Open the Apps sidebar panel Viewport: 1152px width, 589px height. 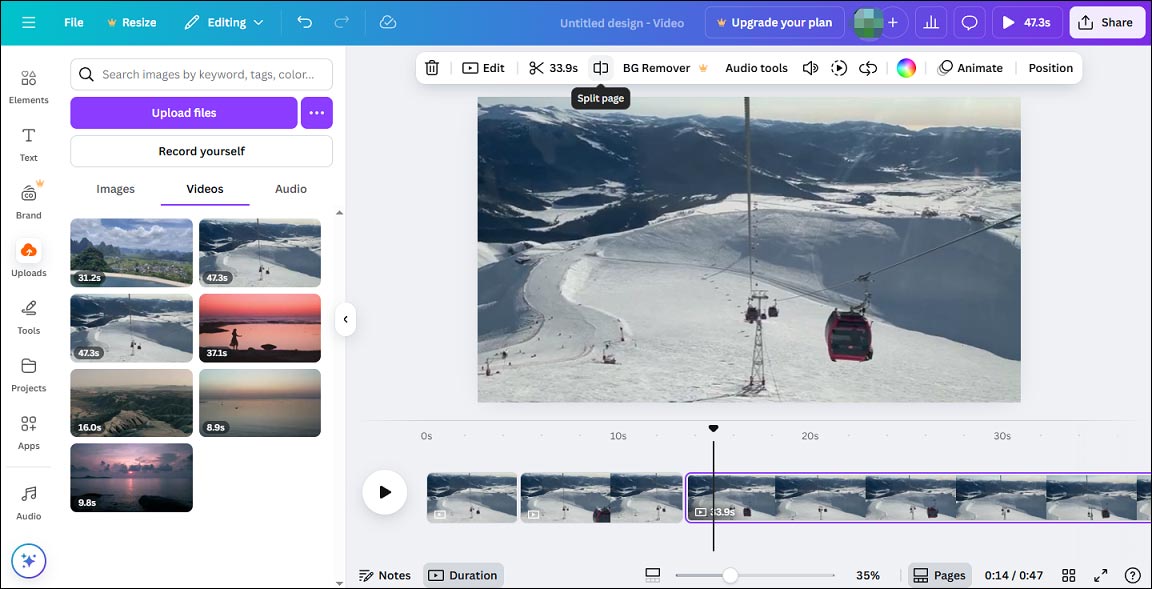tap(29, 432)
